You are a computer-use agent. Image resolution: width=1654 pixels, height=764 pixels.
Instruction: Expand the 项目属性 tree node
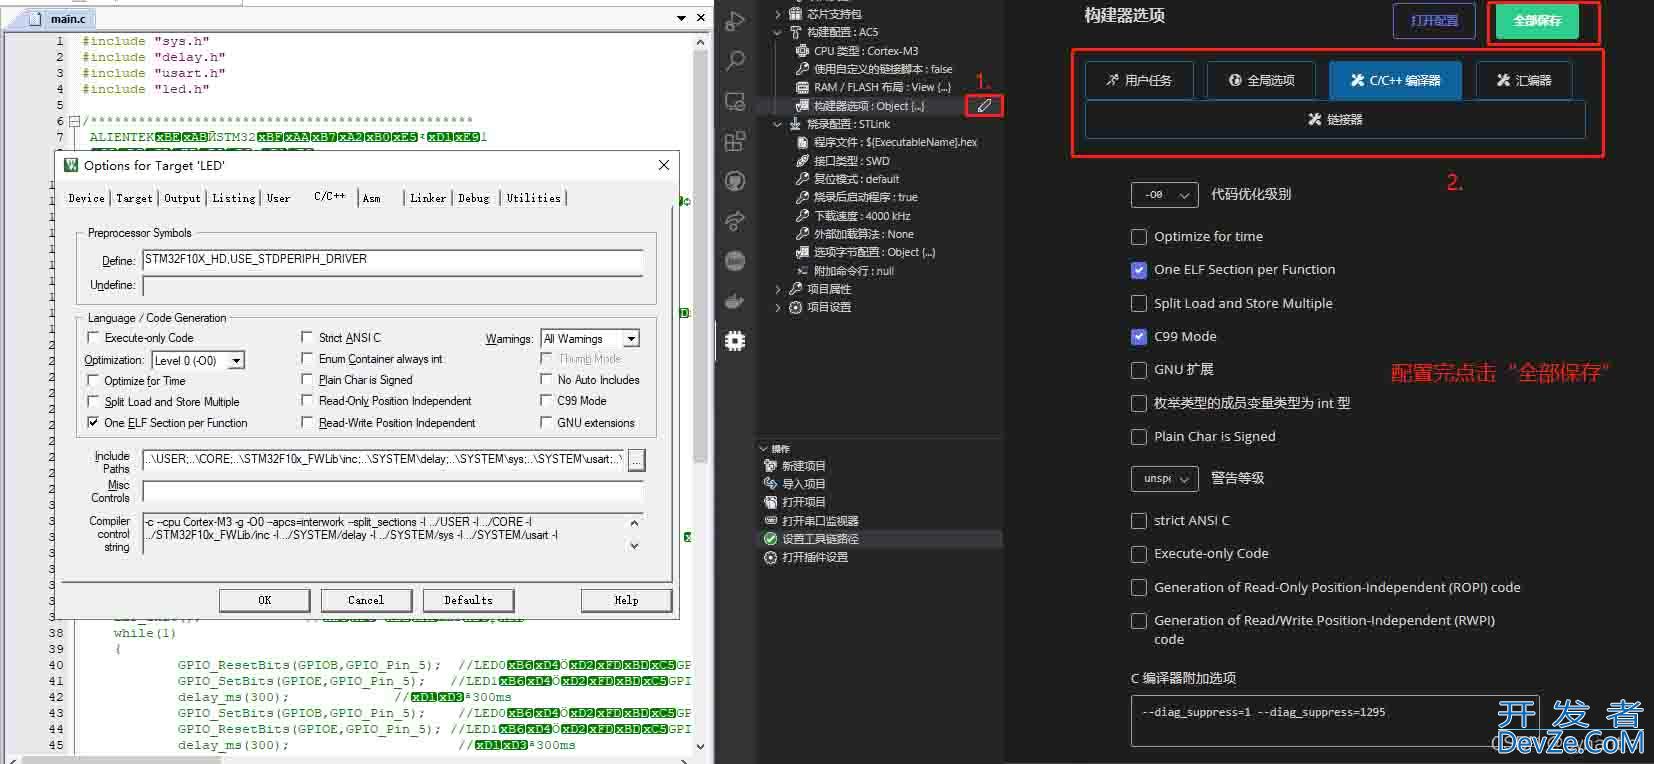tap(778, 289)
